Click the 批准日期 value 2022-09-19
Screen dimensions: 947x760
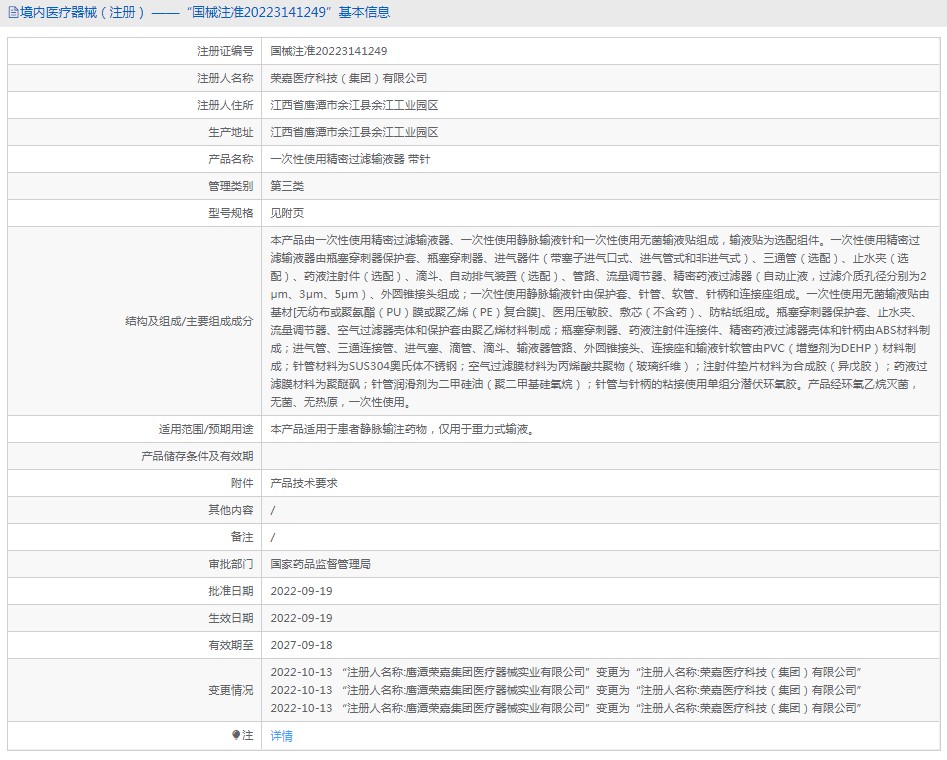click(301, 591)
